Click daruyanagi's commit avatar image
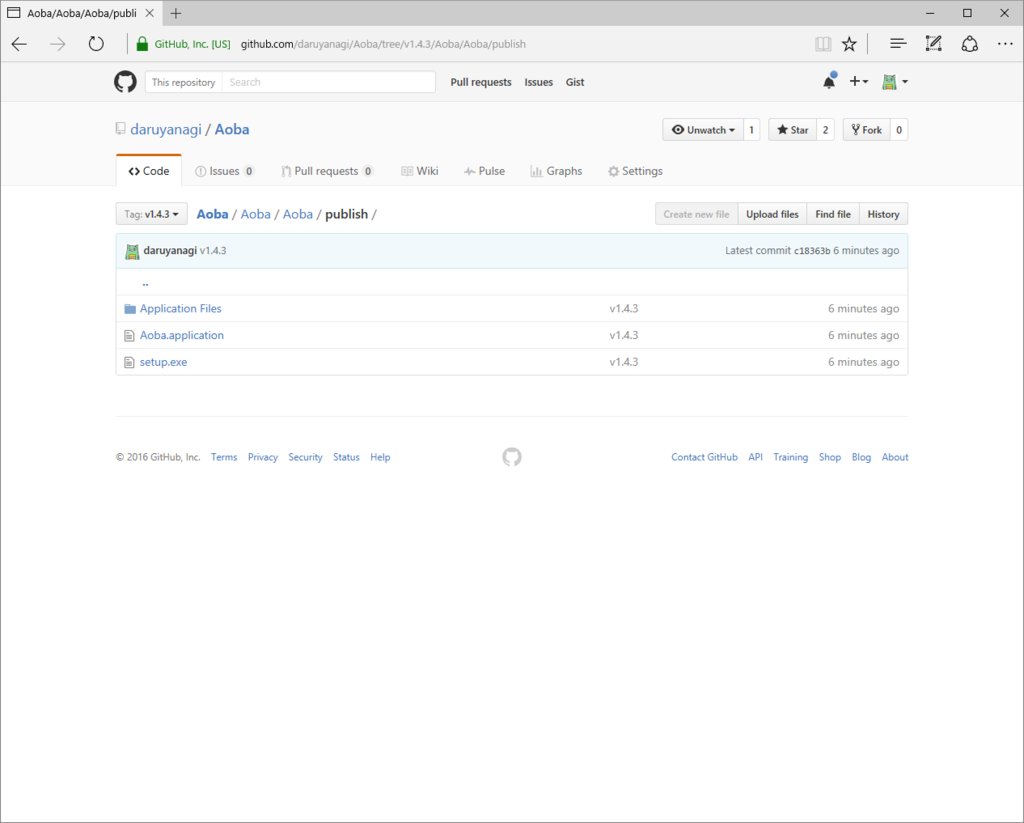 (132, 251)
